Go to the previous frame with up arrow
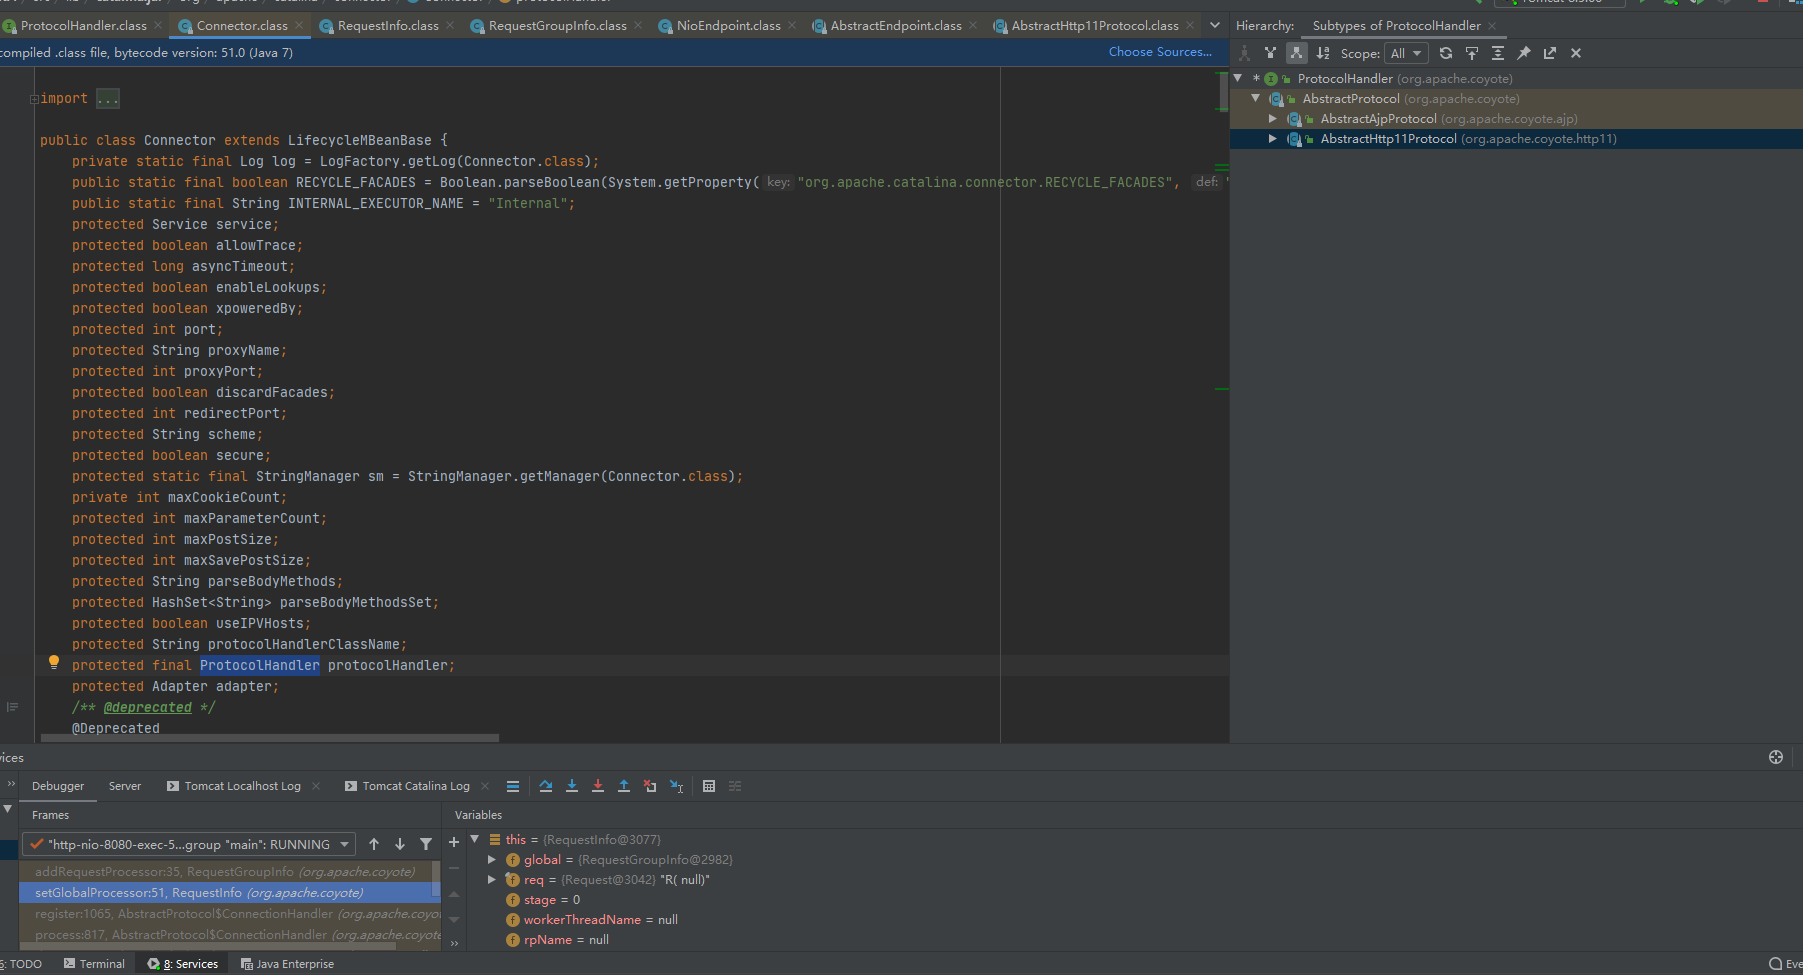Image resolution: width=1803 pixels, height=975 pixels. pos(374,844)
